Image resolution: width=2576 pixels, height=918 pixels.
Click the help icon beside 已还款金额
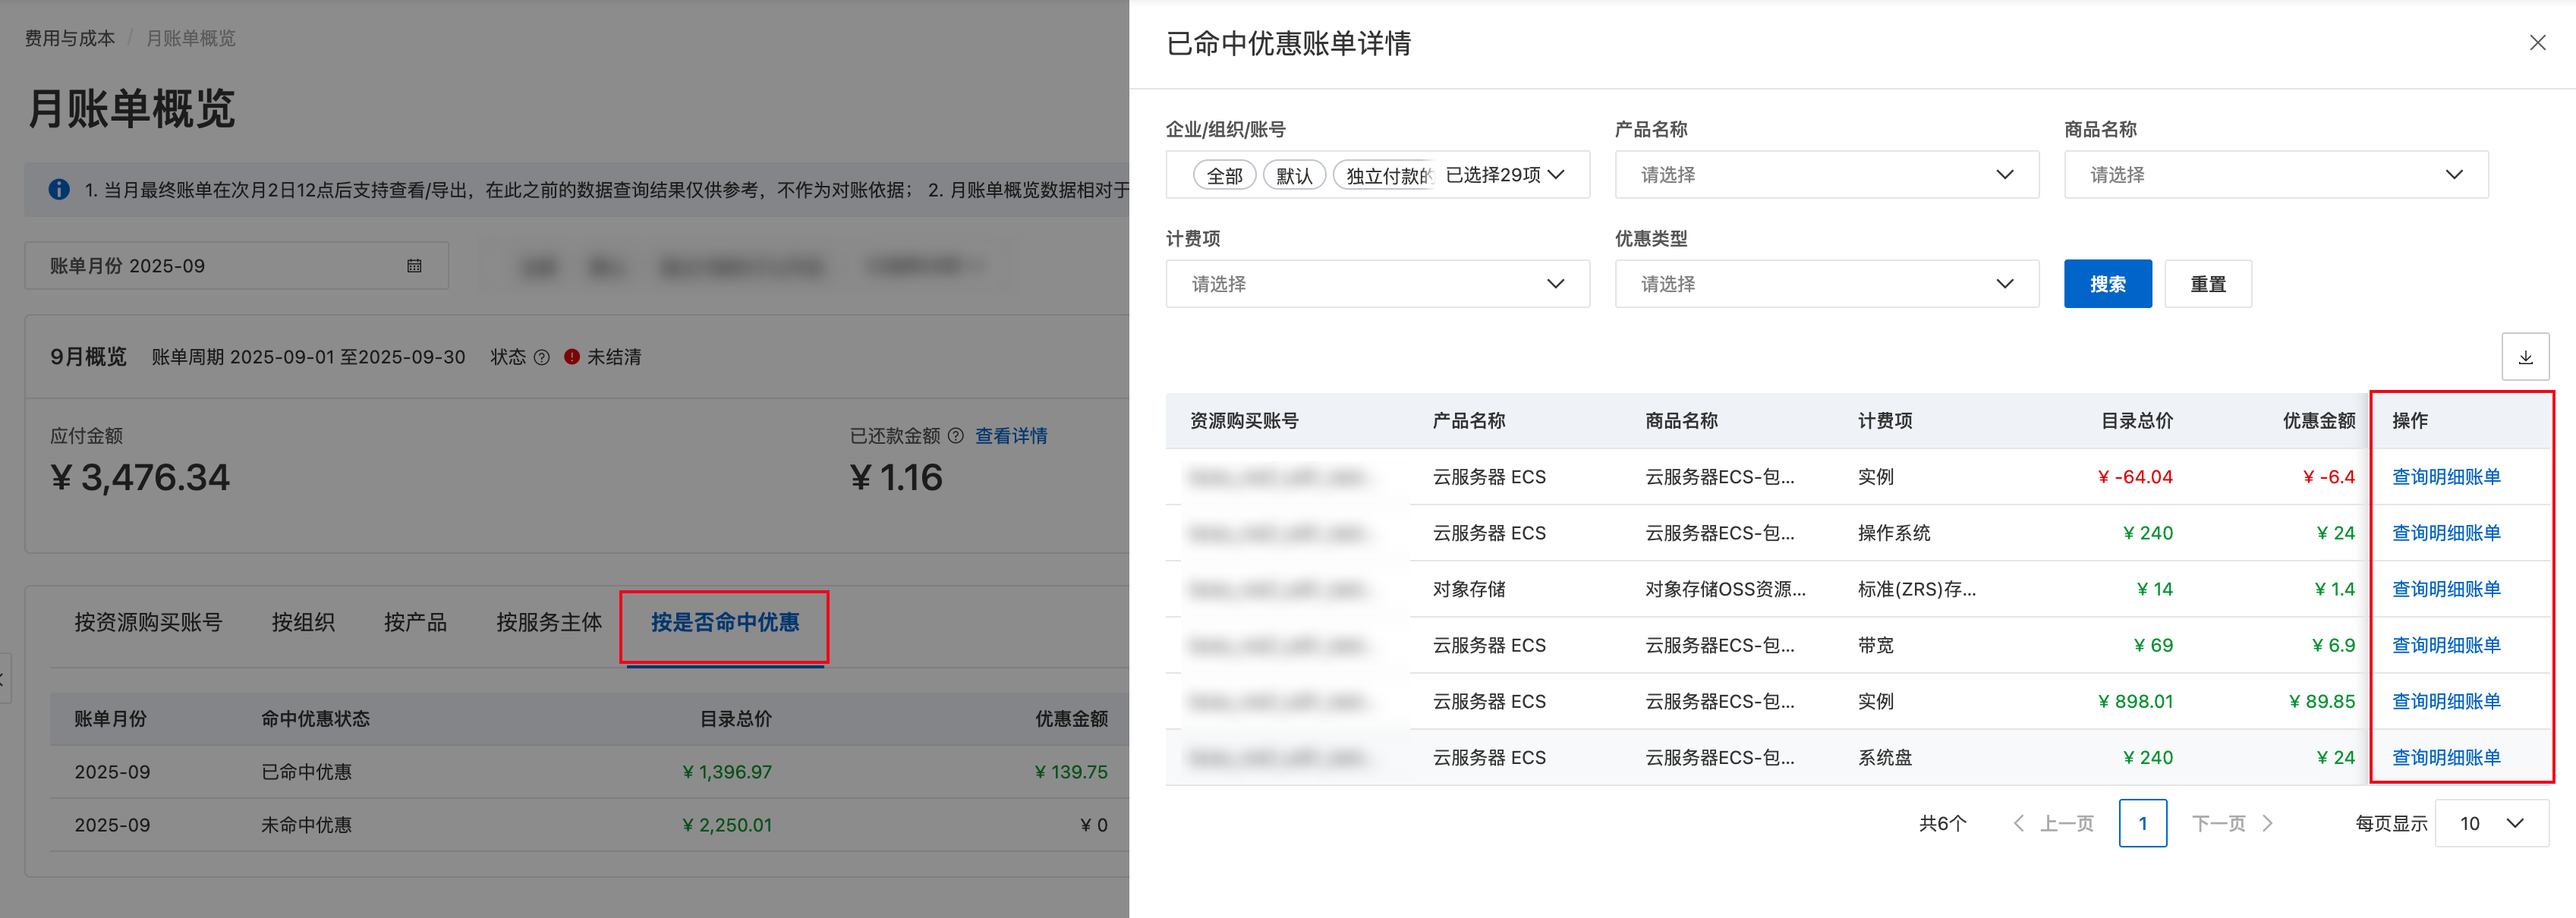pyautogui.click(x=956, y=436)
